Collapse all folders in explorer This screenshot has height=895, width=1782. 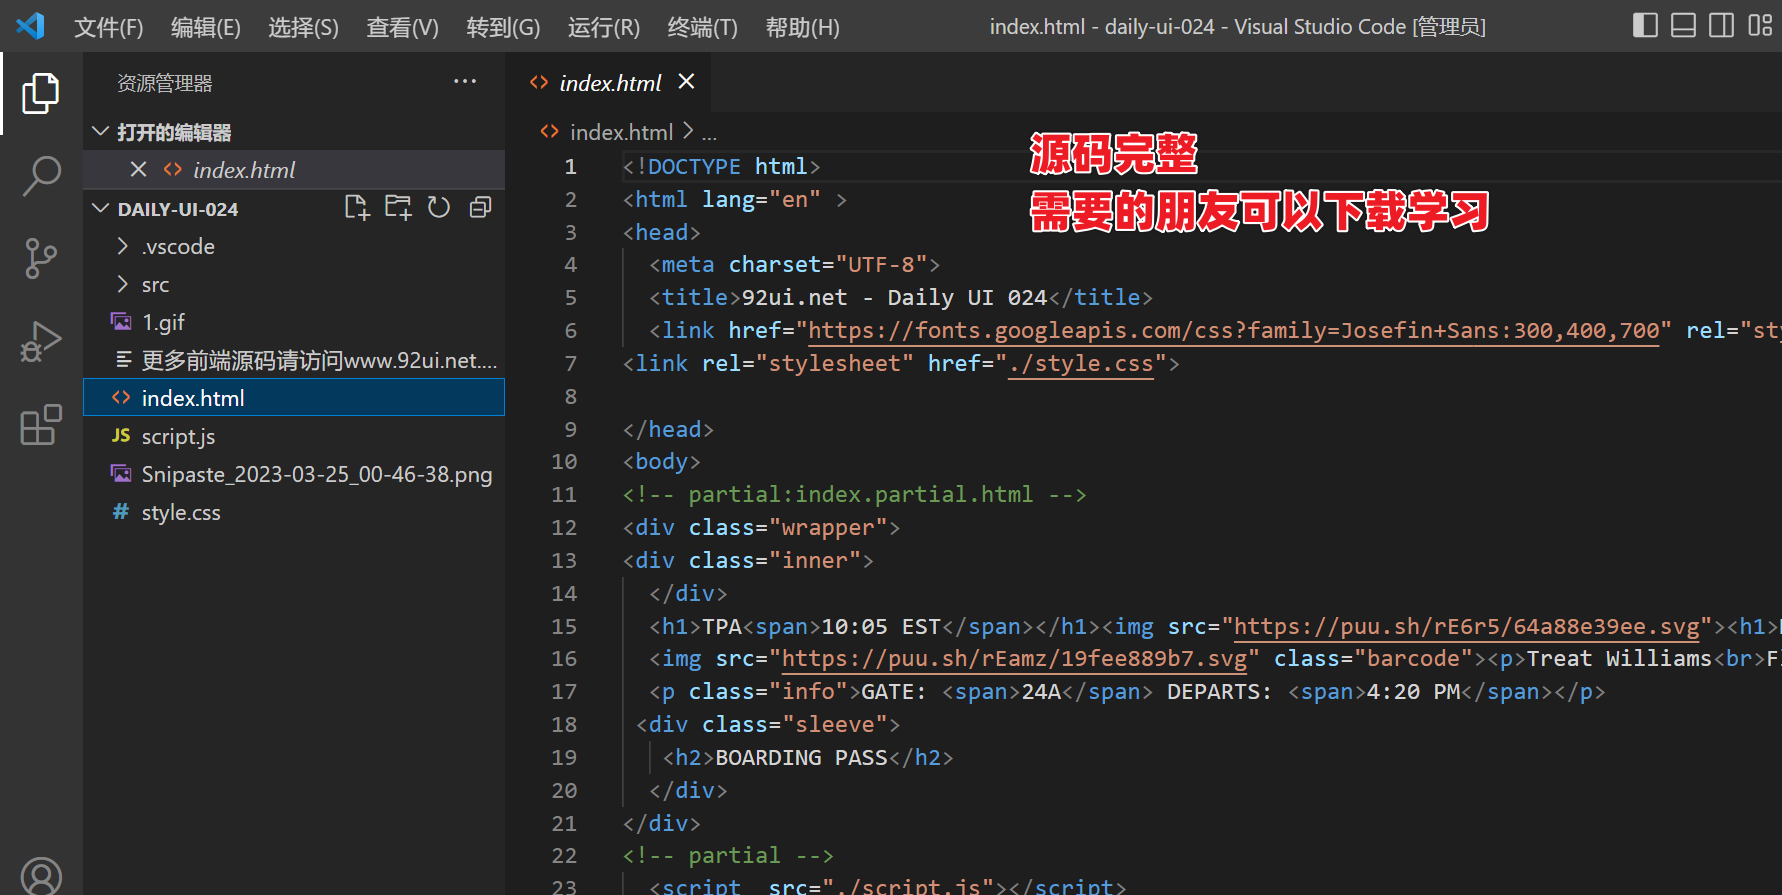481,208
